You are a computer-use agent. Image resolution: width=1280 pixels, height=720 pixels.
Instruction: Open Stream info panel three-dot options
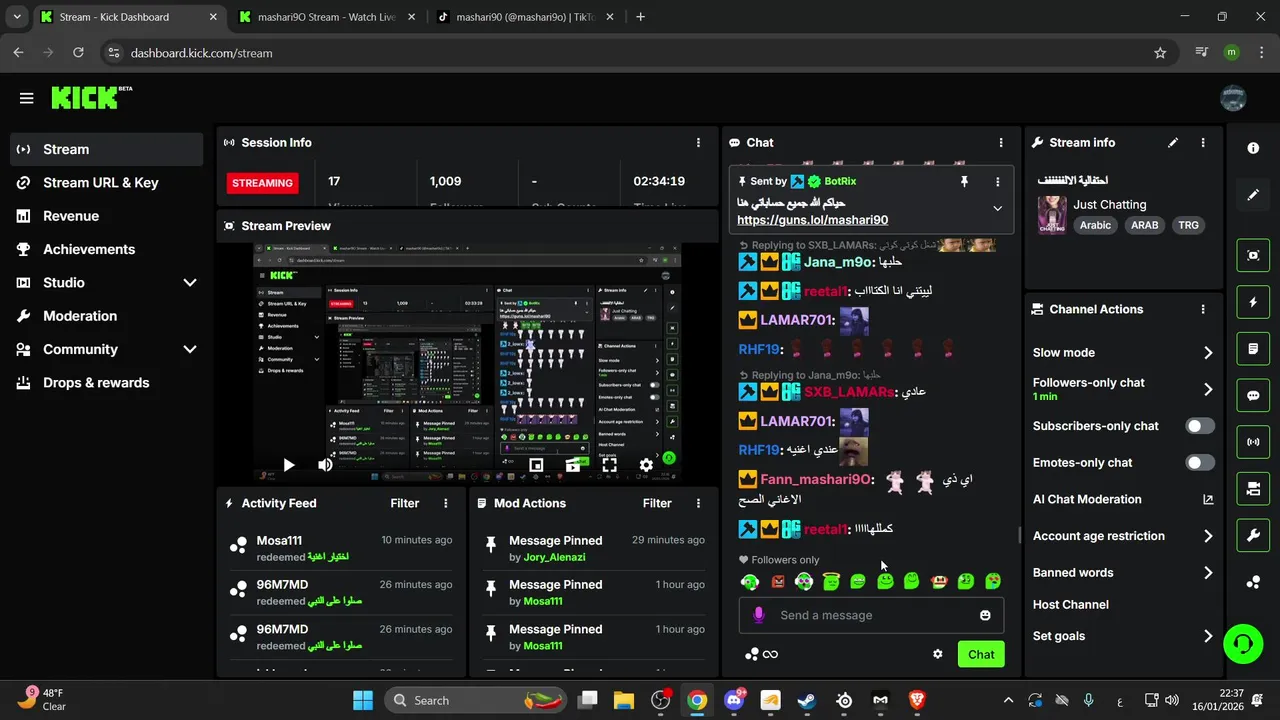1203,143
